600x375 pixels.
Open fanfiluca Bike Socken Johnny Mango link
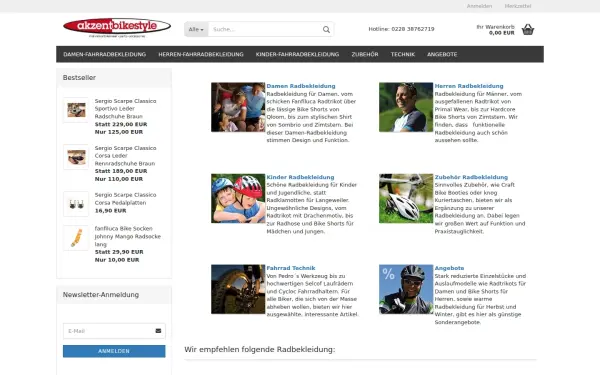click(128, 236)
